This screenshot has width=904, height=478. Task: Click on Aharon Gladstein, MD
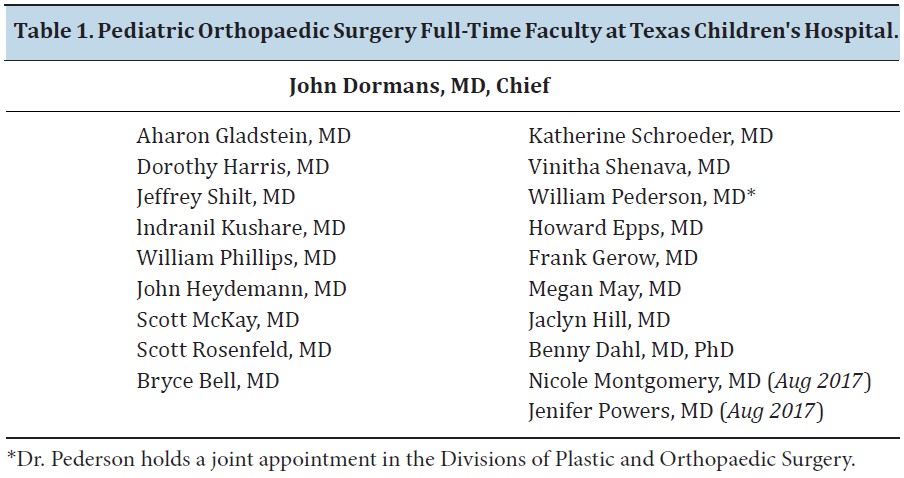(x=244, y=136)
